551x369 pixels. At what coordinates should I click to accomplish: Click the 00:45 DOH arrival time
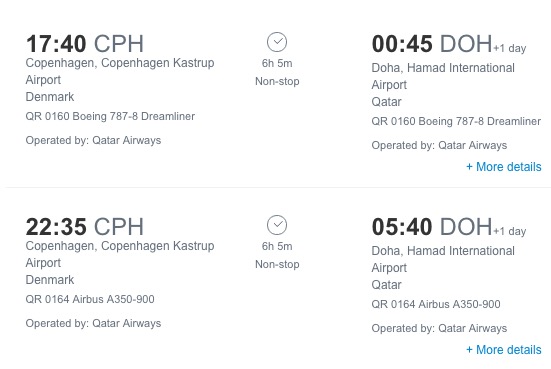(432, 44)
